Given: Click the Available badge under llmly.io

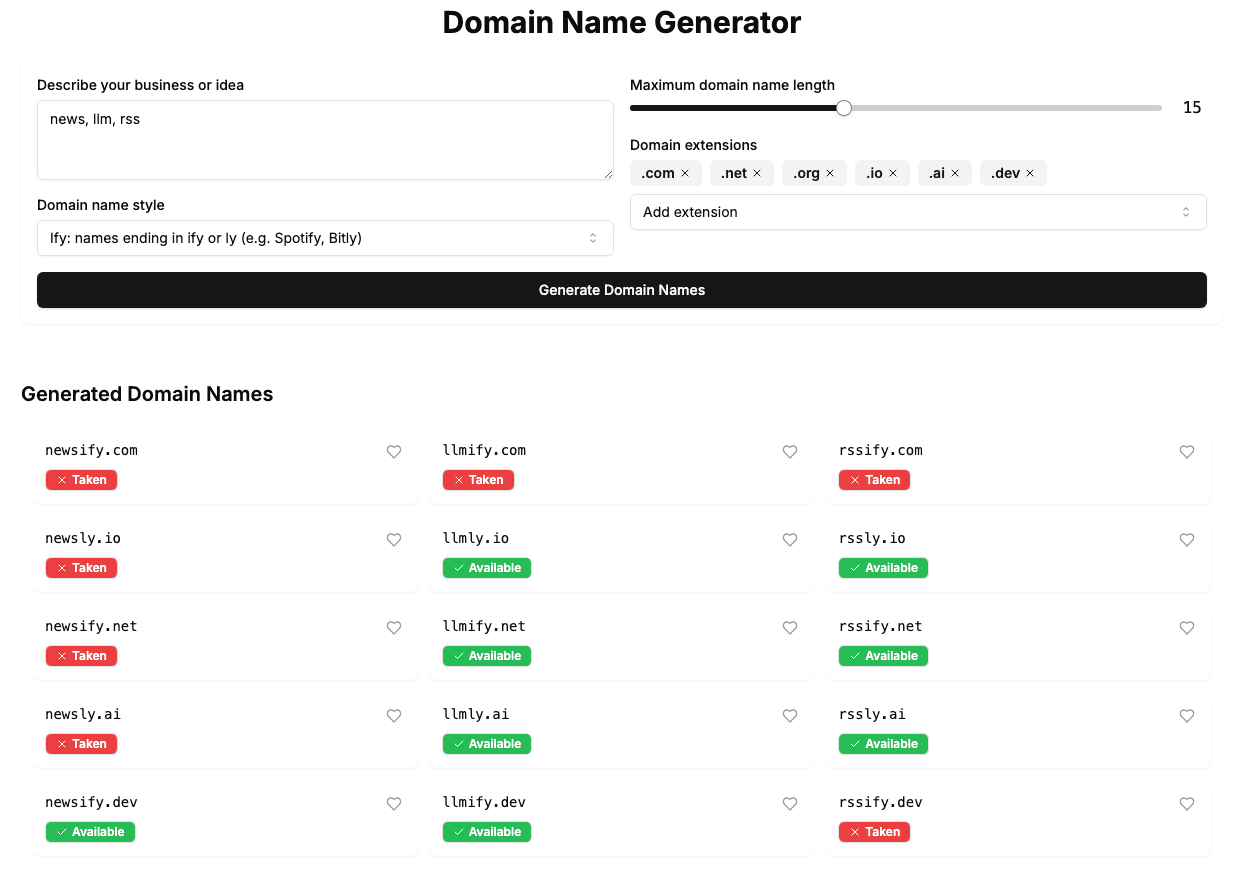Looking at the screenshot, I should pos(487,568).
